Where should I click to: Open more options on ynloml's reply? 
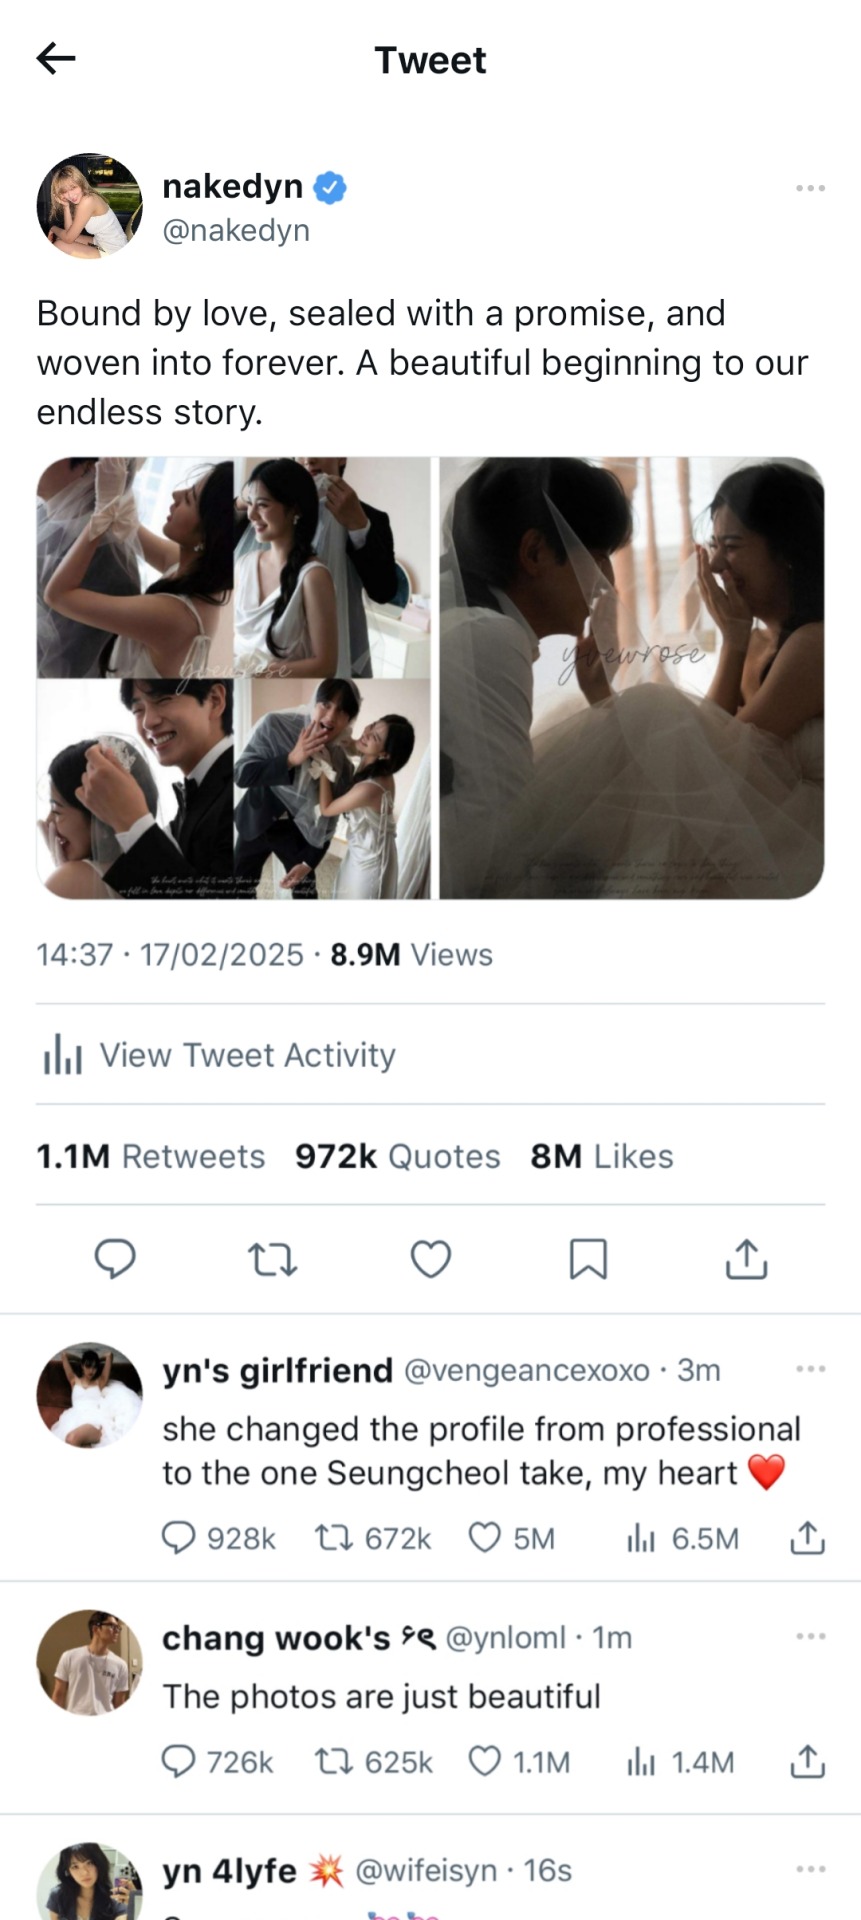point(810,1637)
